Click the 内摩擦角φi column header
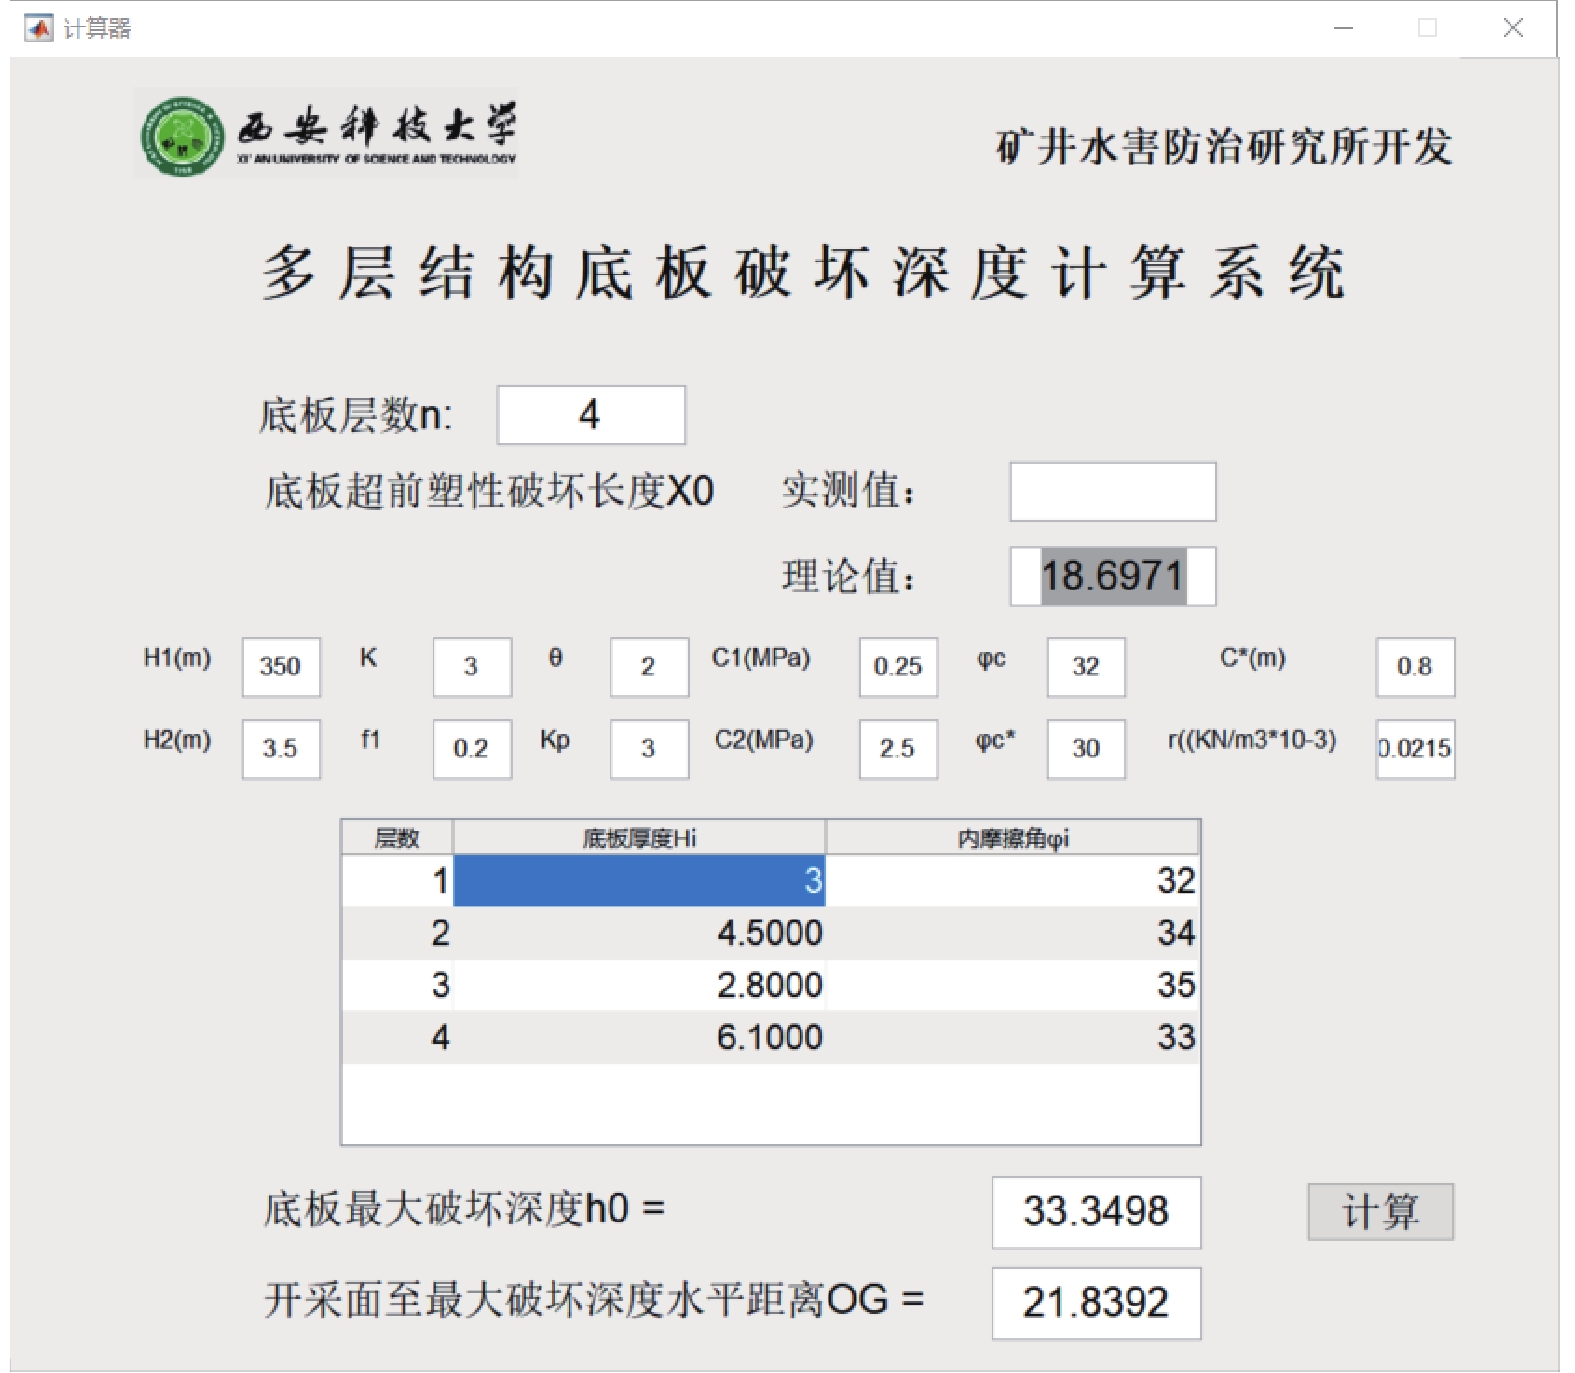 pyautogui.click(x=1012, y=838)
